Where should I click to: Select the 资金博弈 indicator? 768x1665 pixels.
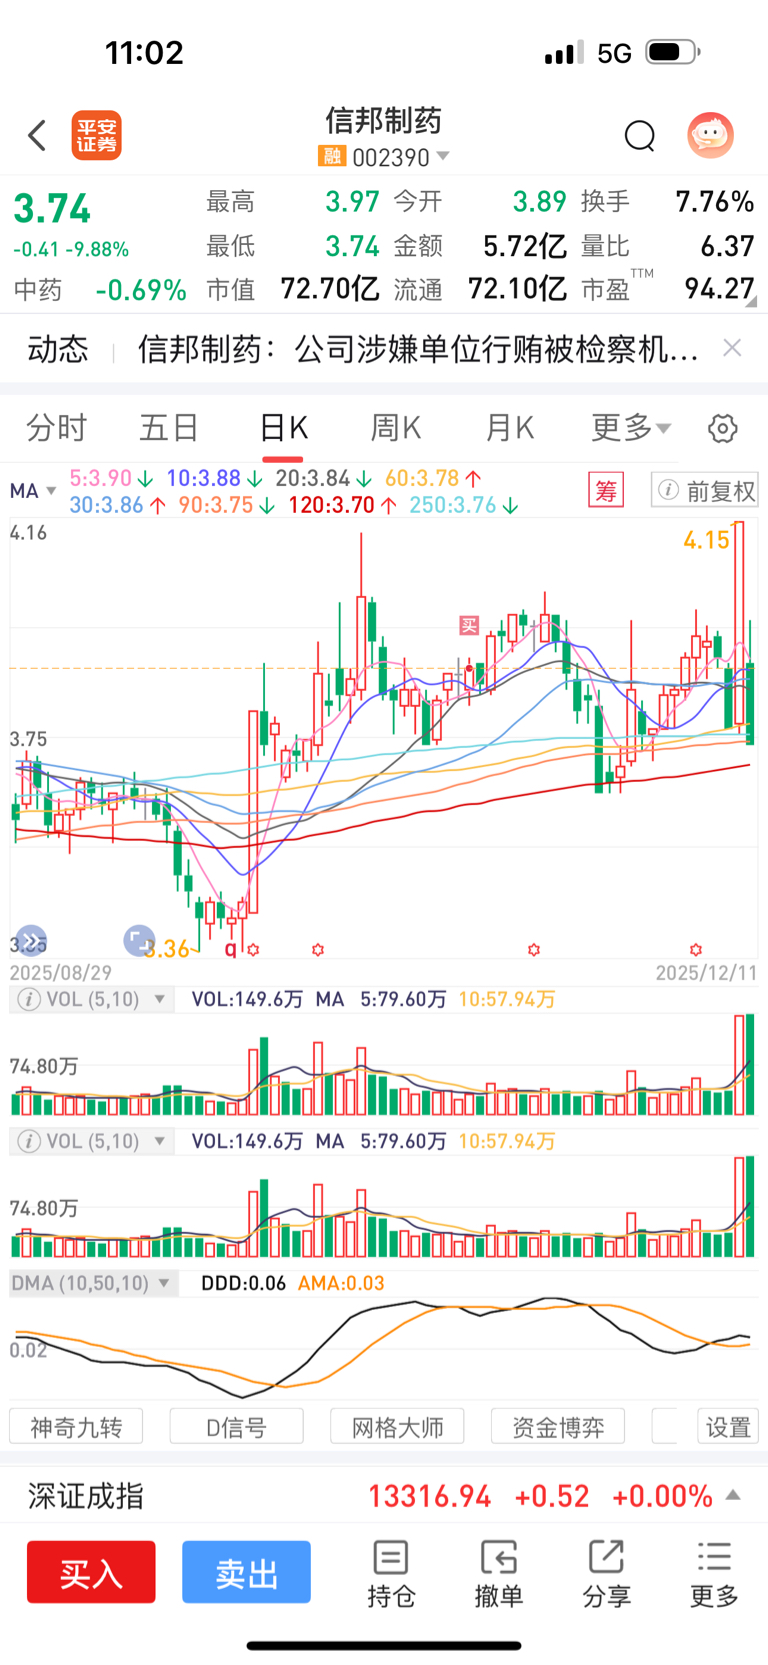[x=558, y=1427]
